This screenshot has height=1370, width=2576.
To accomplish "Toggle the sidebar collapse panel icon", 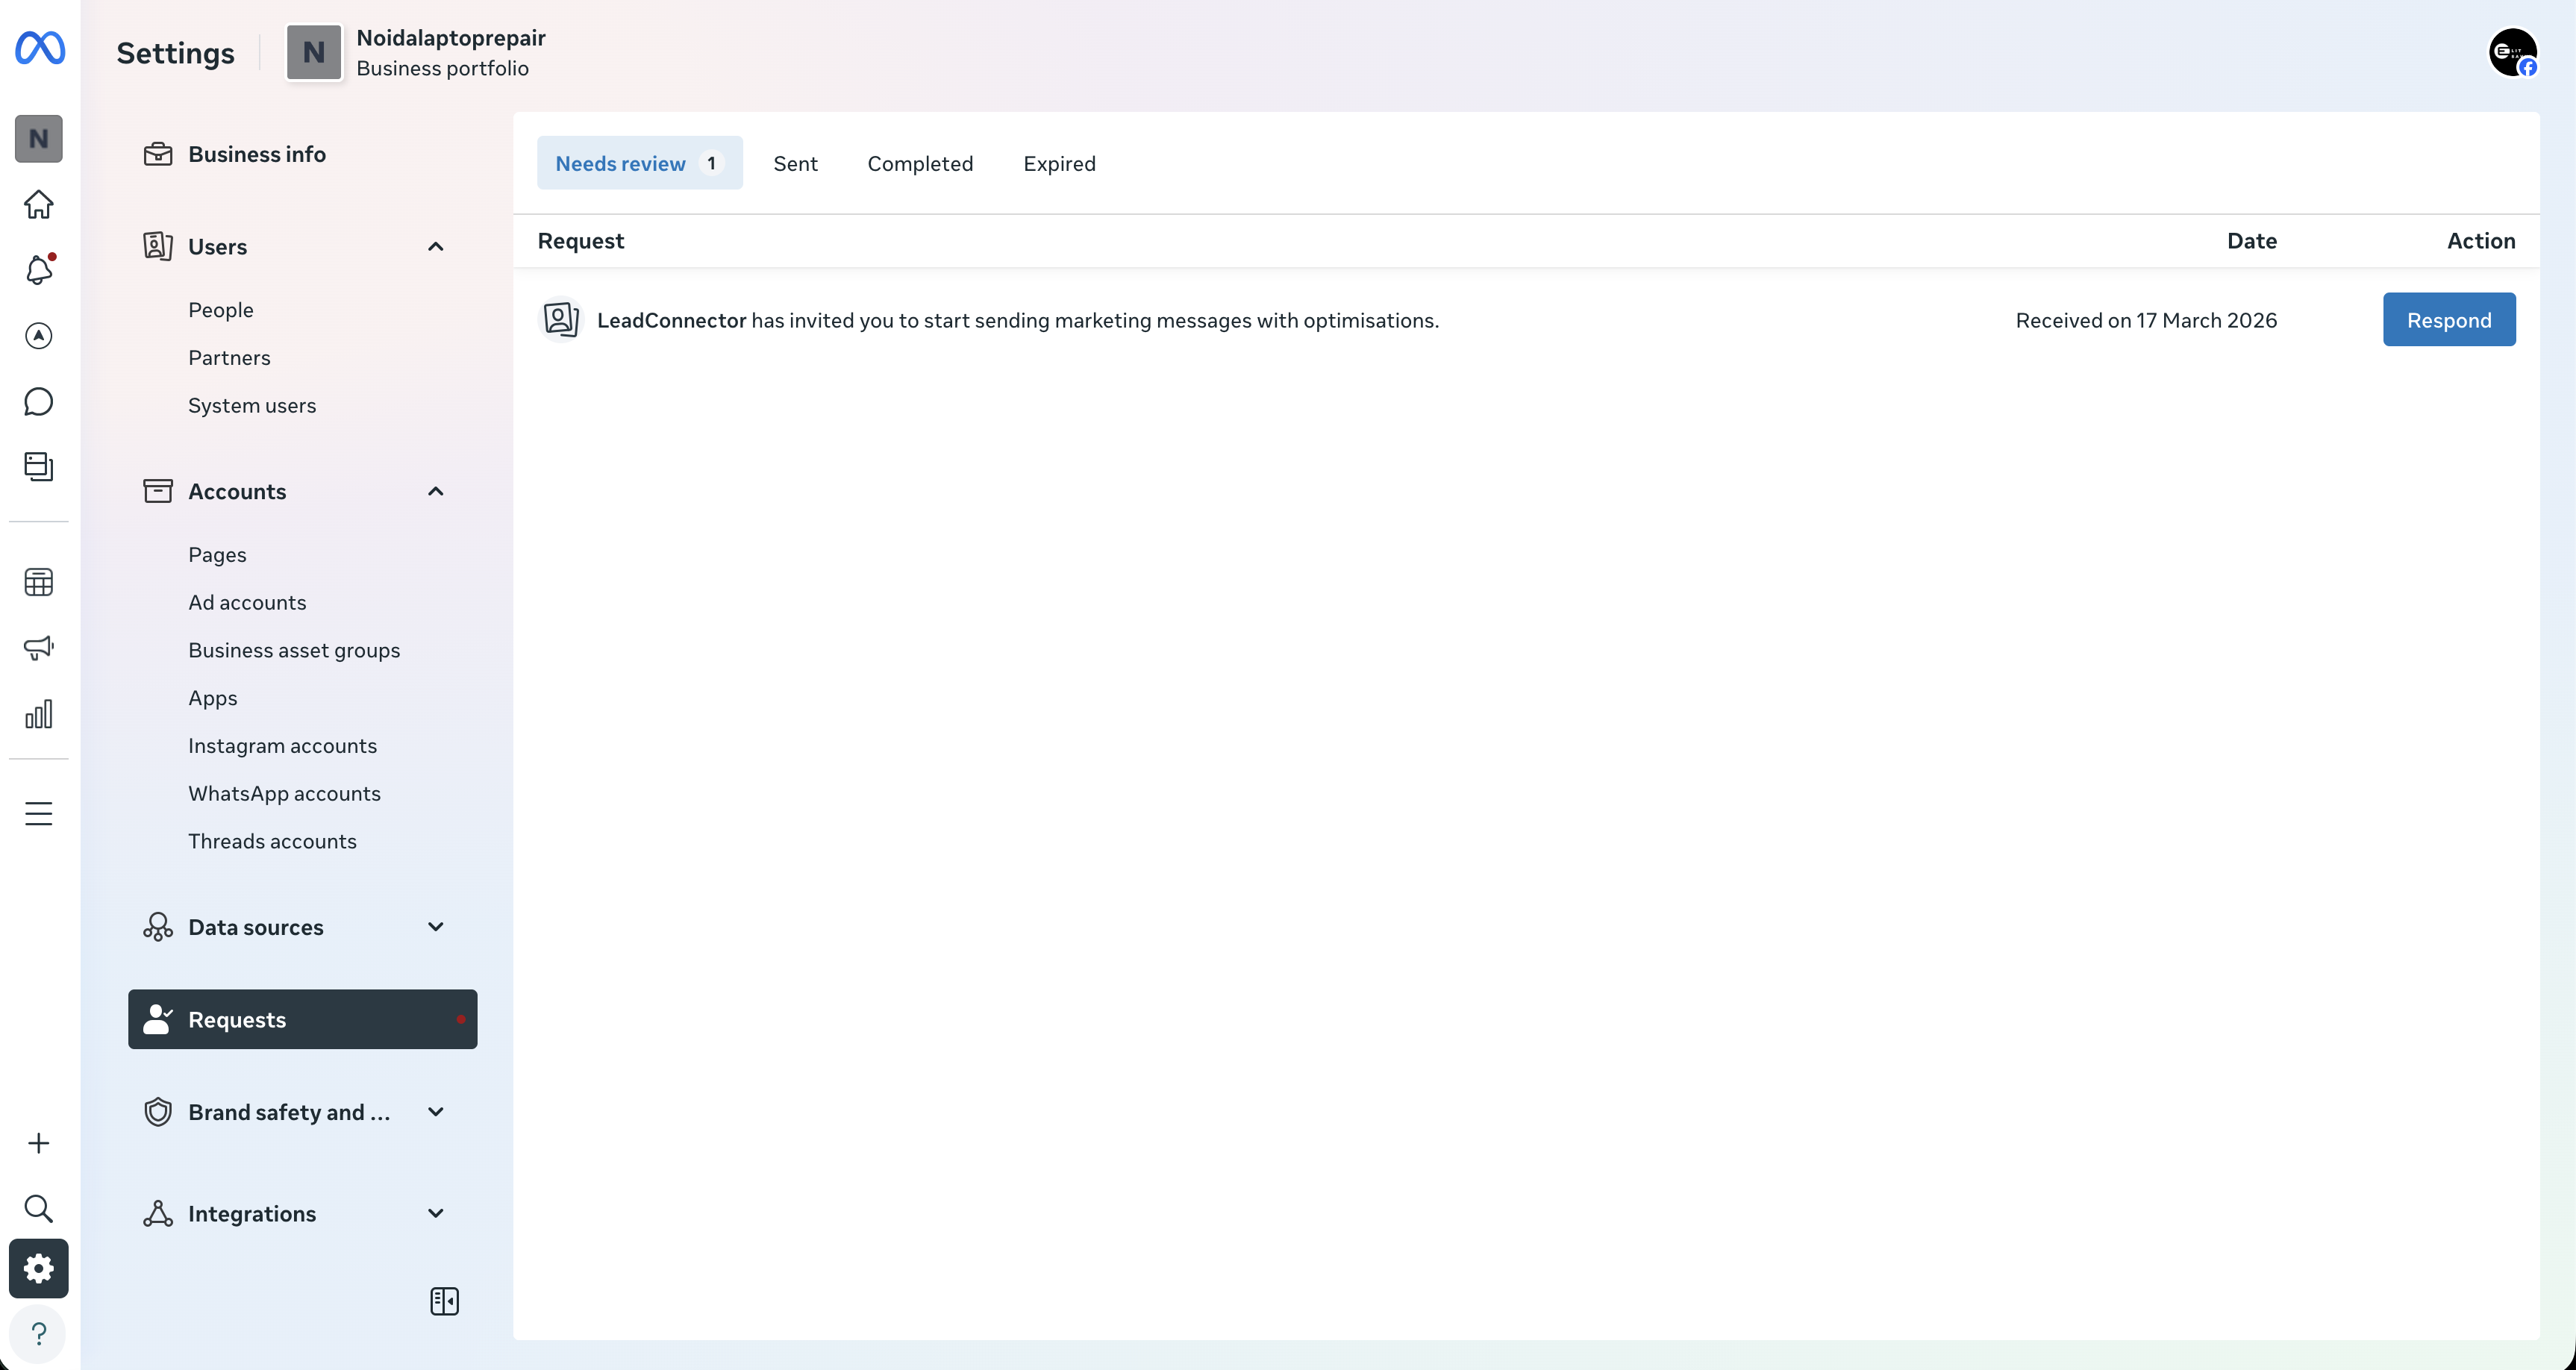I will [x=444, y=1301].
